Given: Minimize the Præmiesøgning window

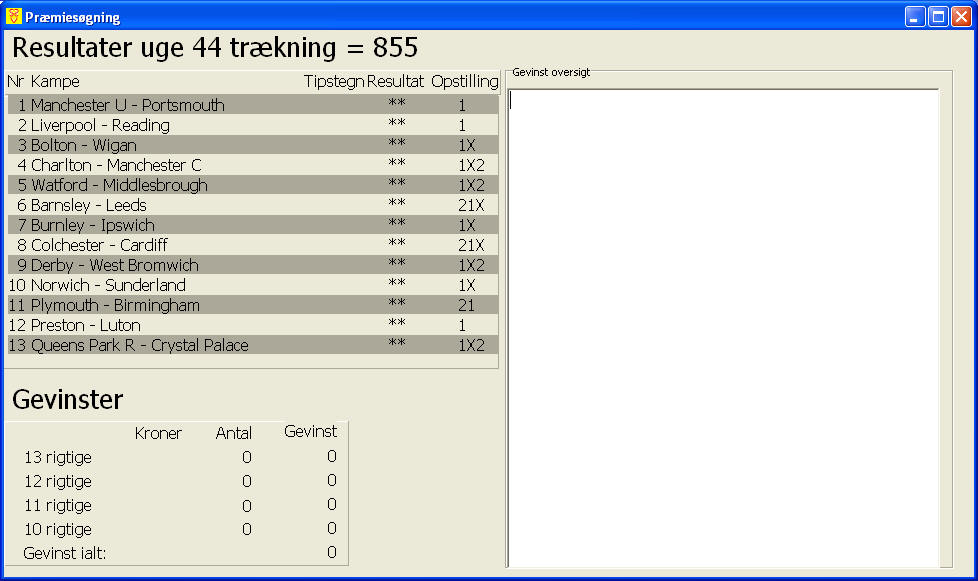Looking at the screenshot, I should [915, 16].
